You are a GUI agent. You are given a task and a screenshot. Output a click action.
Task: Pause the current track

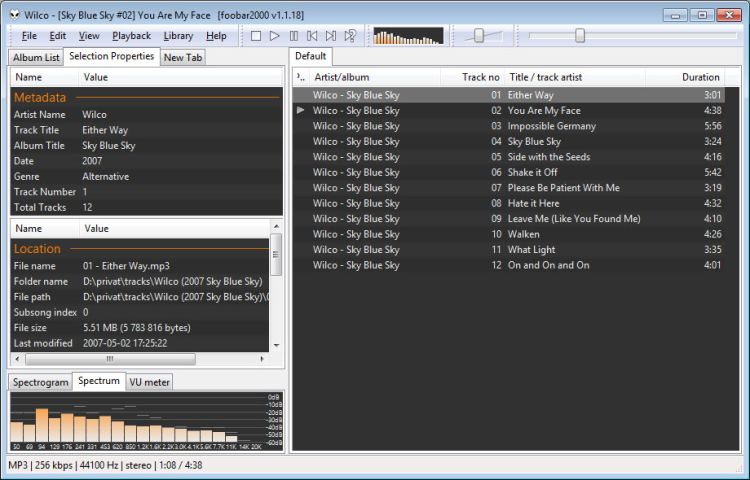293,36
